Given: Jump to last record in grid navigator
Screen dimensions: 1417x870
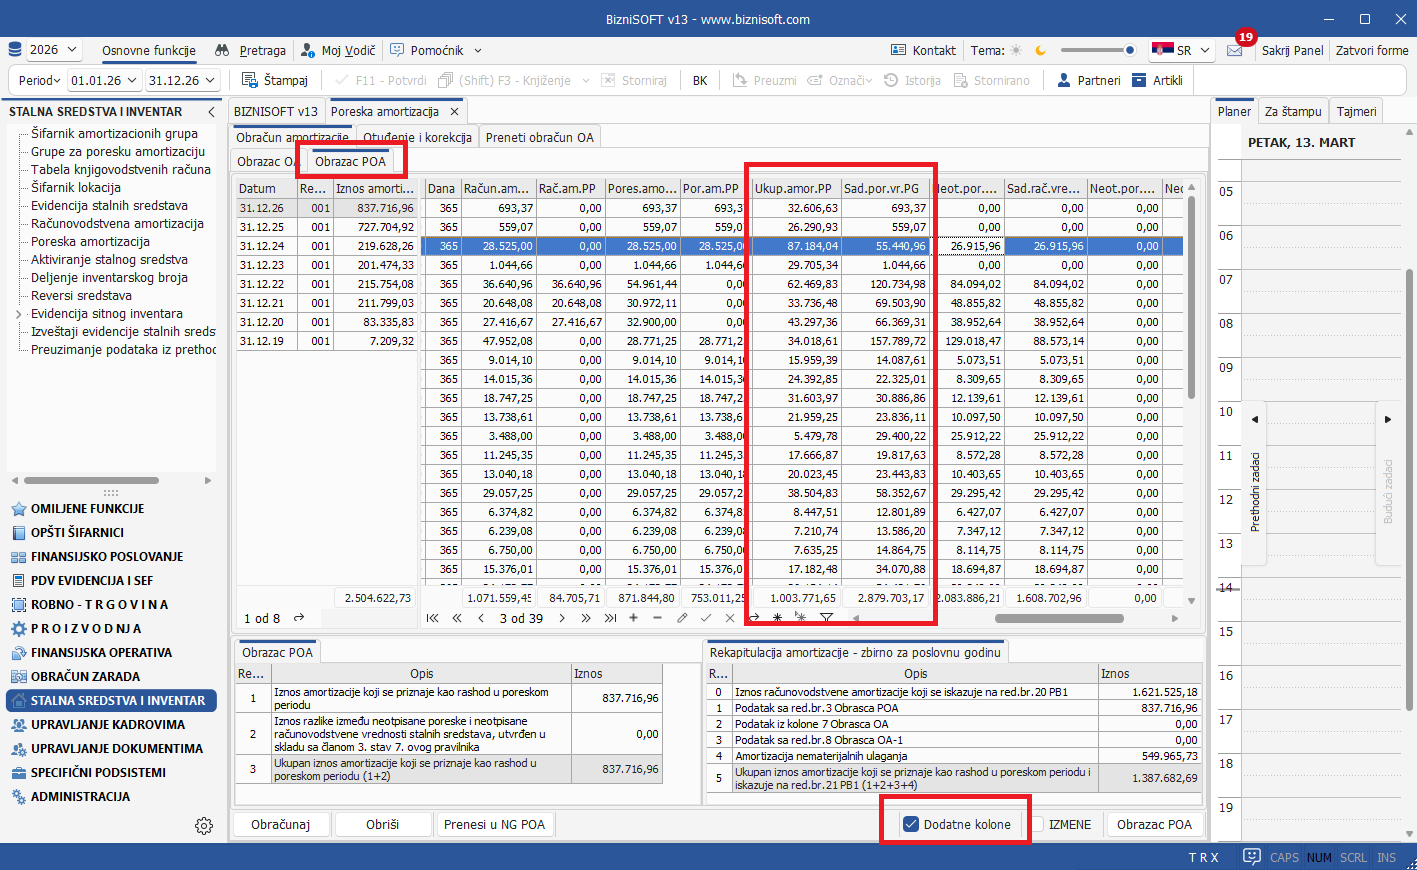Looking at the screenshot, I should [x=610, y=618].
